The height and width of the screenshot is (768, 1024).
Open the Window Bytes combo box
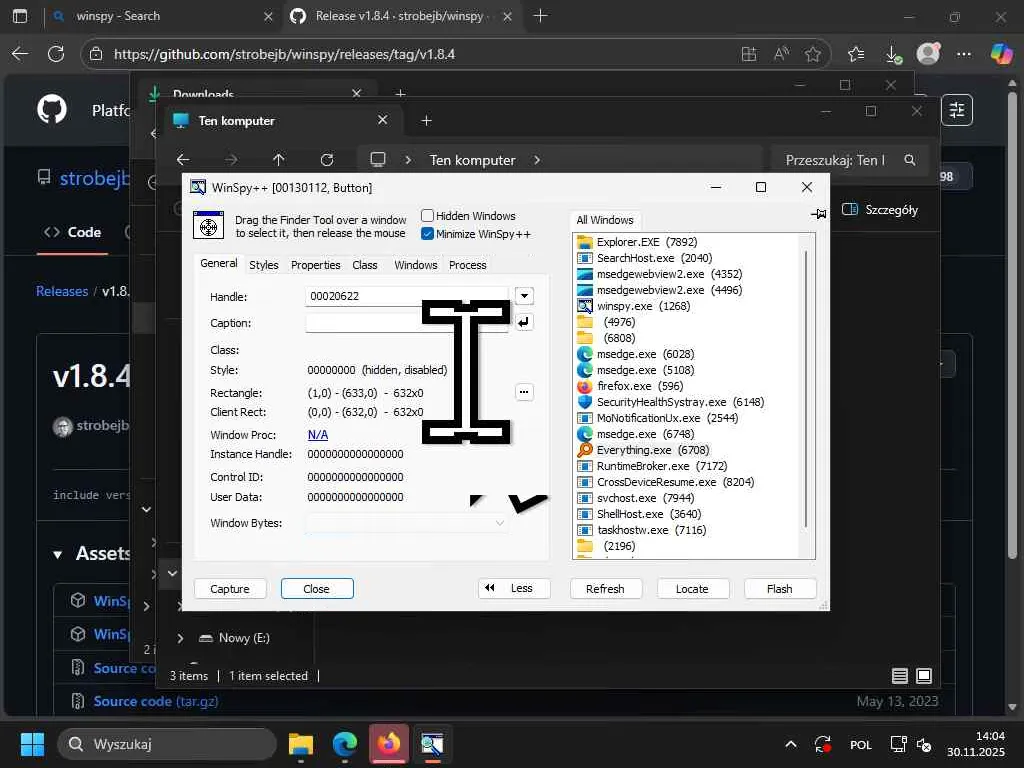tap(406, 523)
